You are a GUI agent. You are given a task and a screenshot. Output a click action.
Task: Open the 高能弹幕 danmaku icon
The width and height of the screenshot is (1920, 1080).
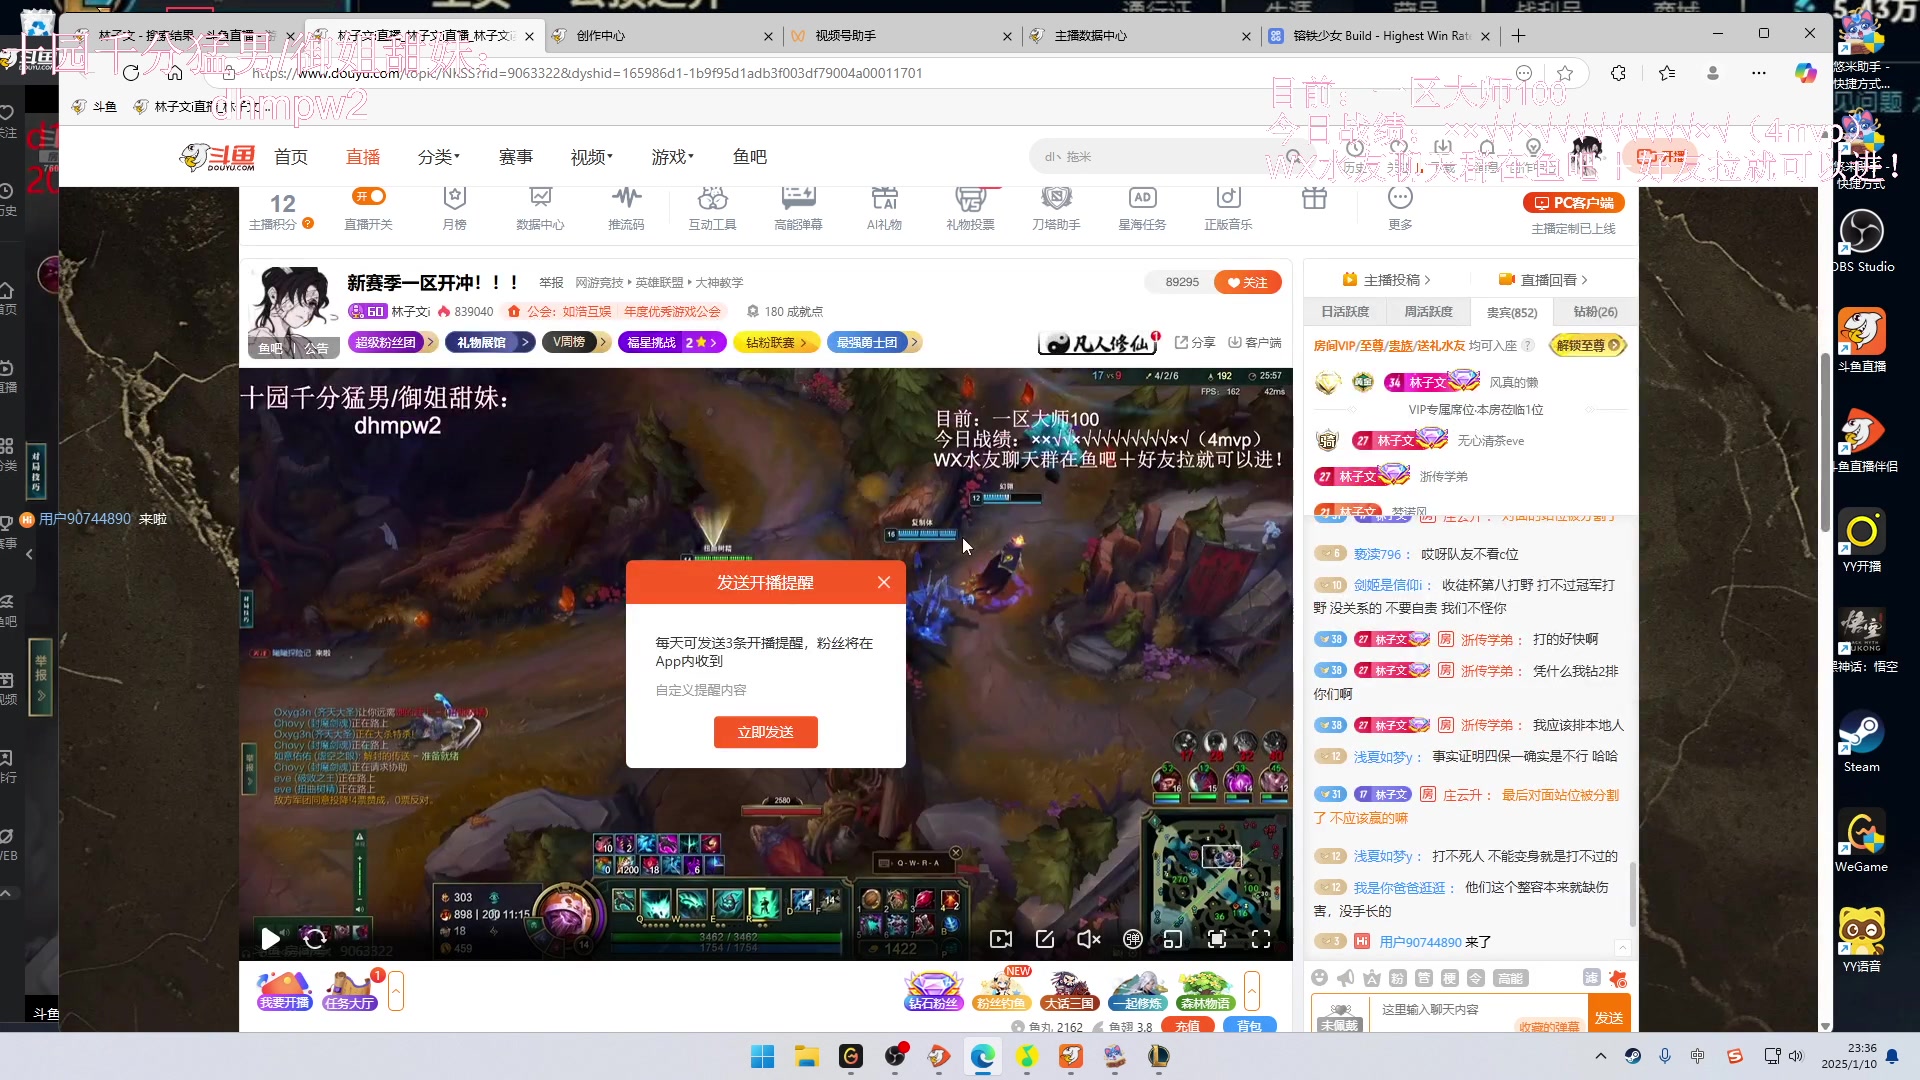(798, 208)
